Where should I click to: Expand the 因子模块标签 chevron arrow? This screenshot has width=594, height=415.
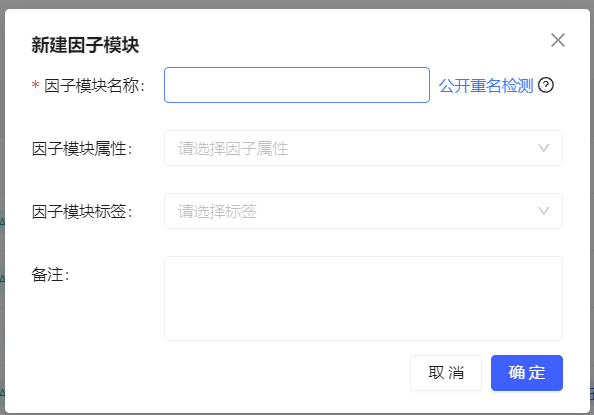(x=544, y=211)
